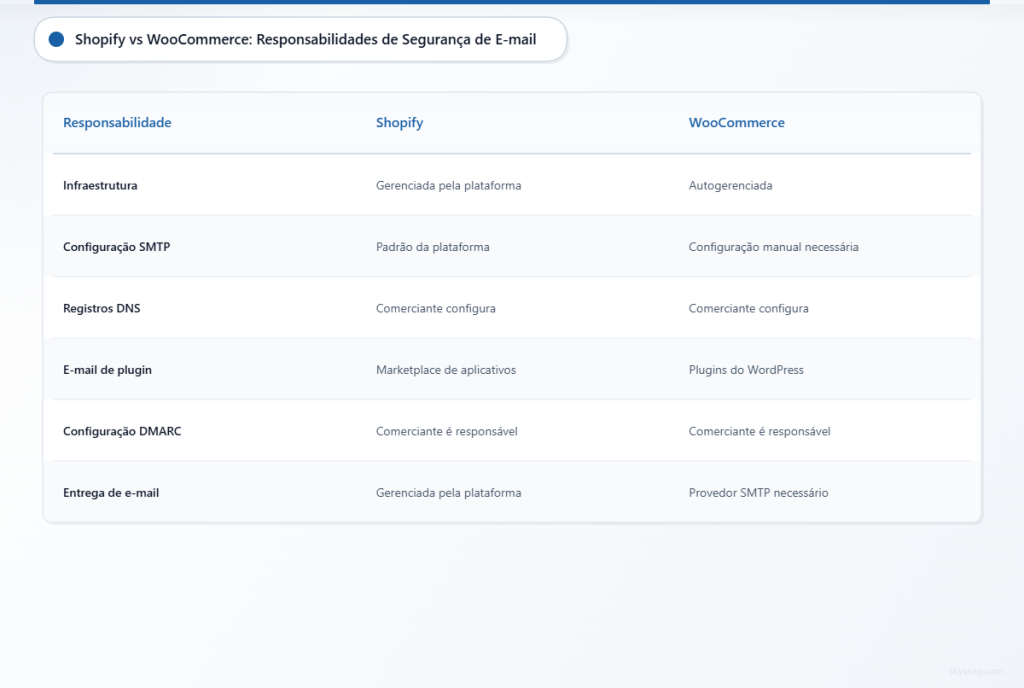Click the Registros DNS row label
Screen dimensions: 1024x688
click(x=102, y=308)
